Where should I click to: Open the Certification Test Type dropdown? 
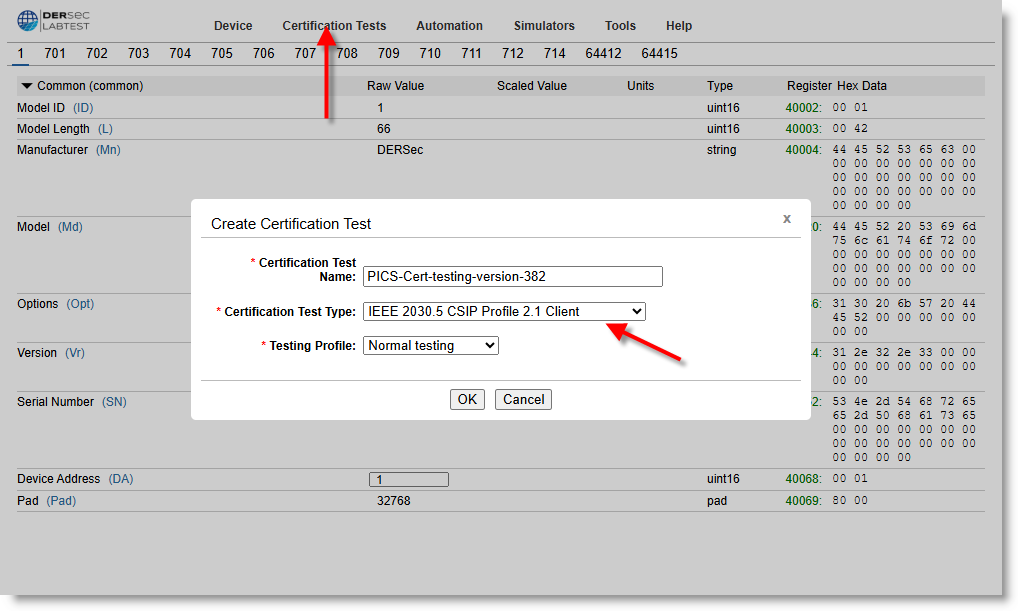504,312
